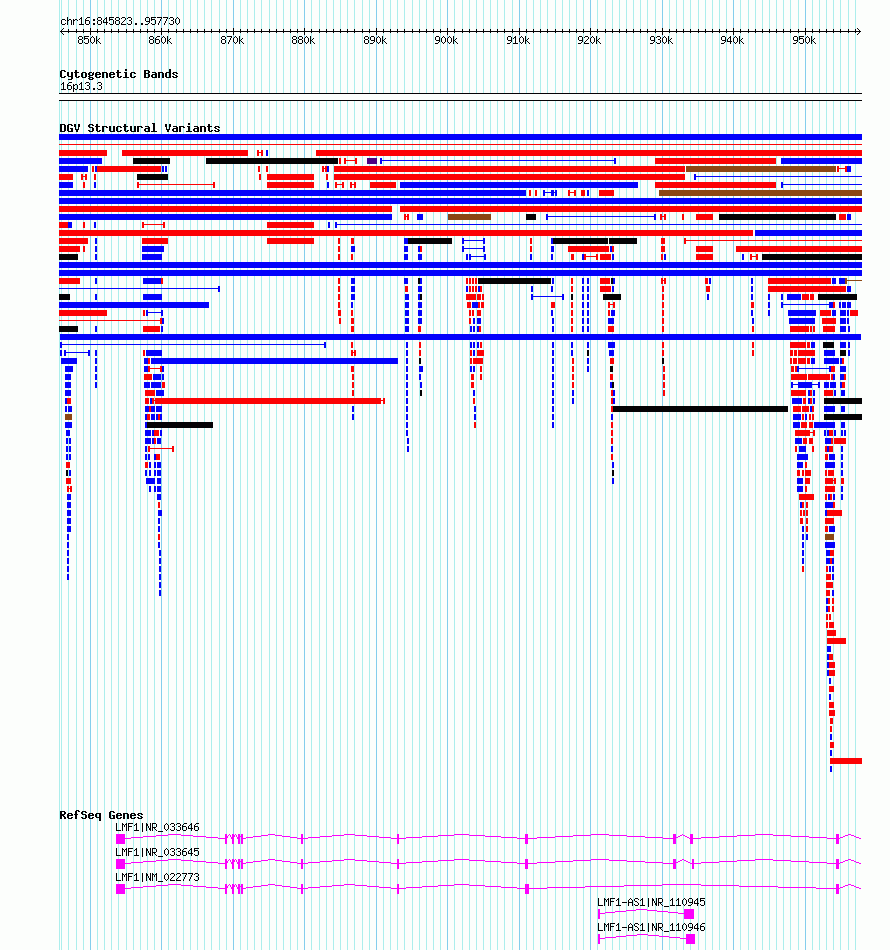Screen dimensions: 890x950
Task: Click the 900k ruler label
Action: pos(447,41)
